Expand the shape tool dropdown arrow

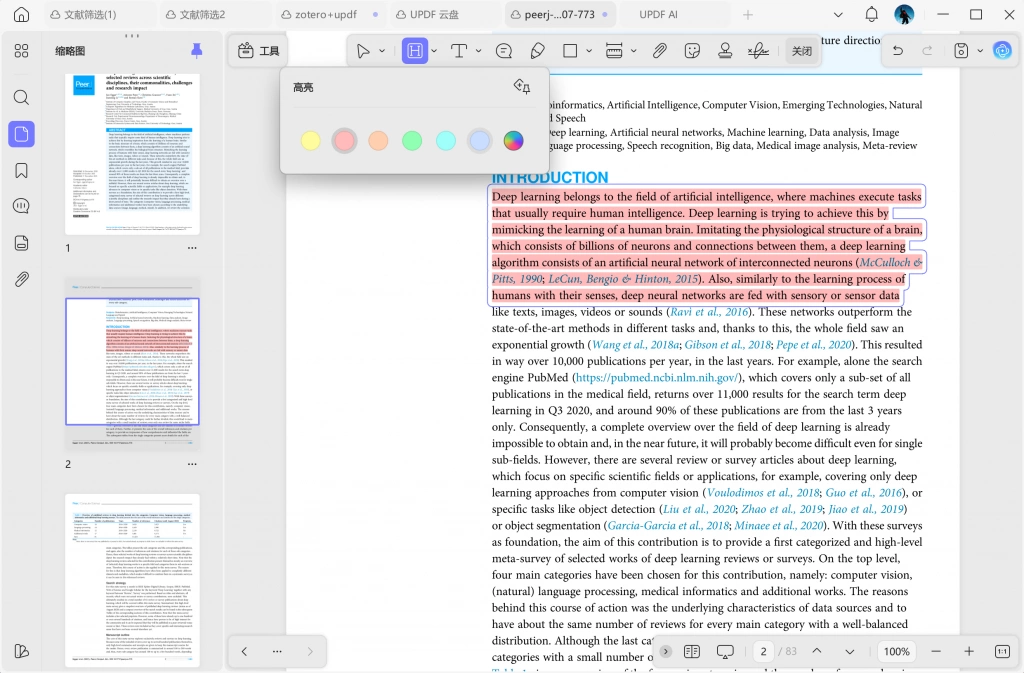(589, 51)
